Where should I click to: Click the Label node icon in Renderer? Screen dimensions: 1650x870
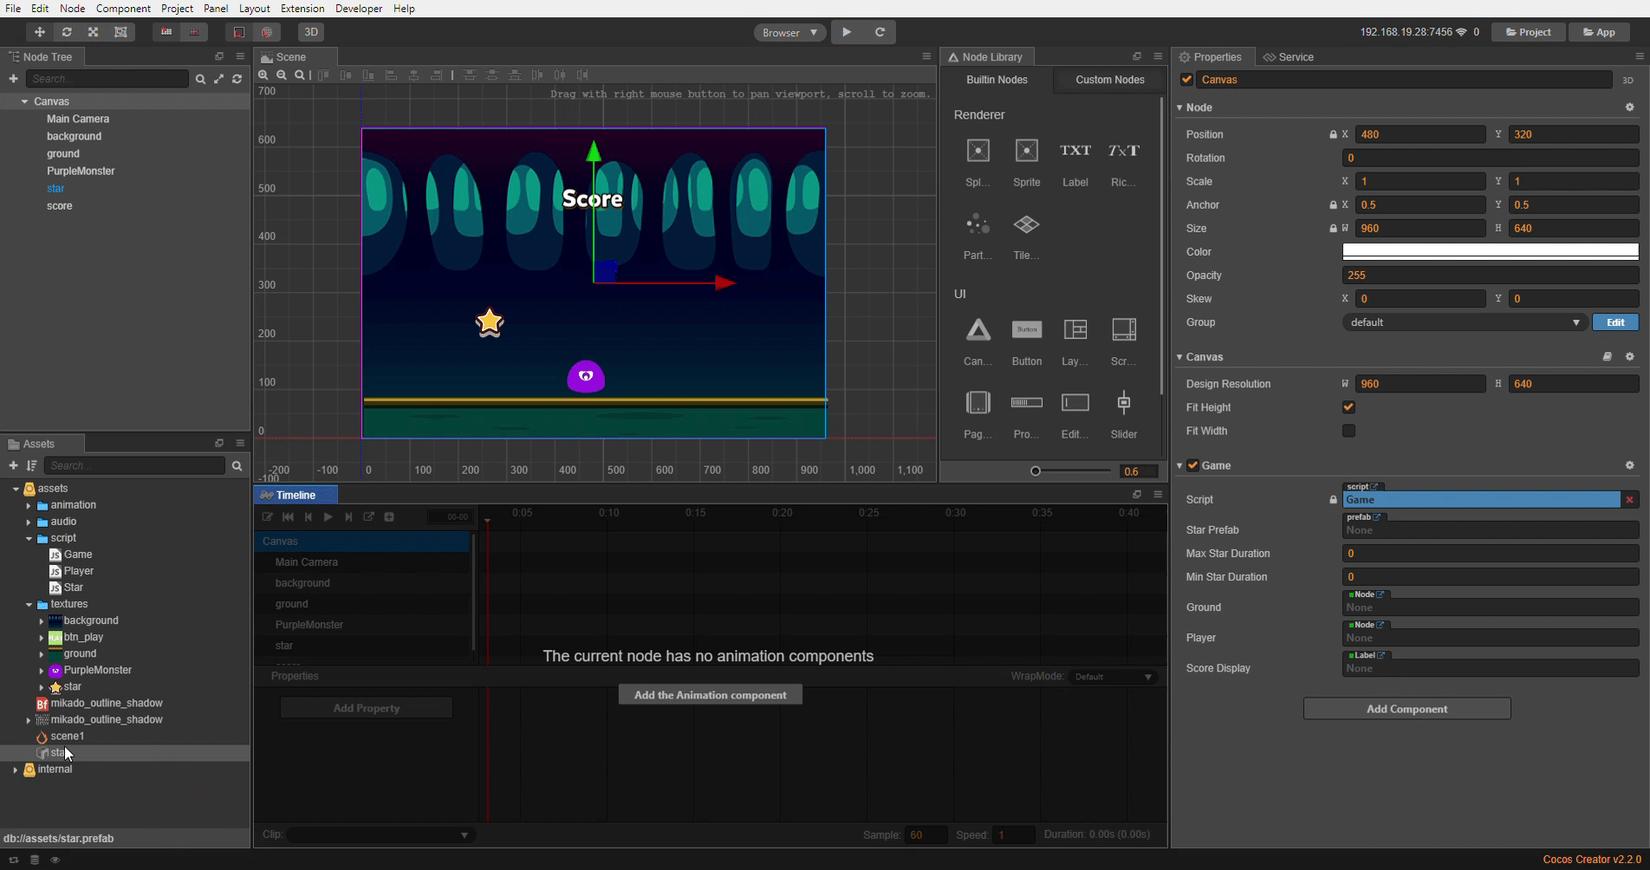[1075, 151]
